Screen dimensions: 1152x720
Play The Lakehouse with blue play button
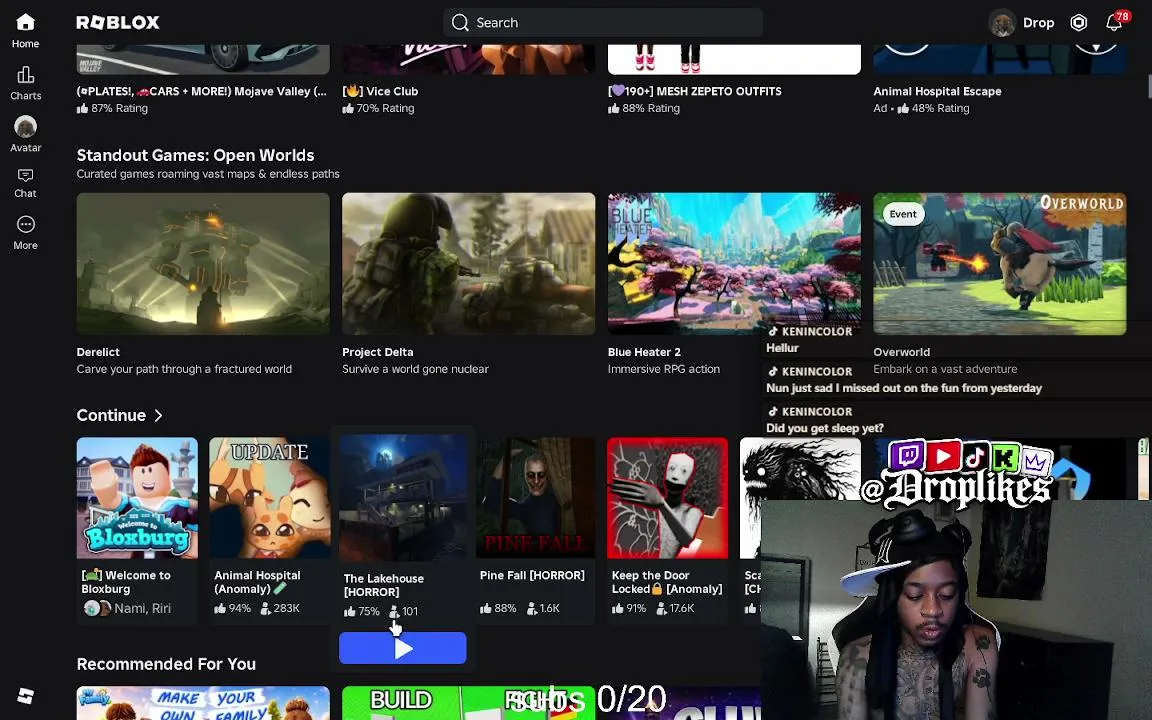click(403, 648)
